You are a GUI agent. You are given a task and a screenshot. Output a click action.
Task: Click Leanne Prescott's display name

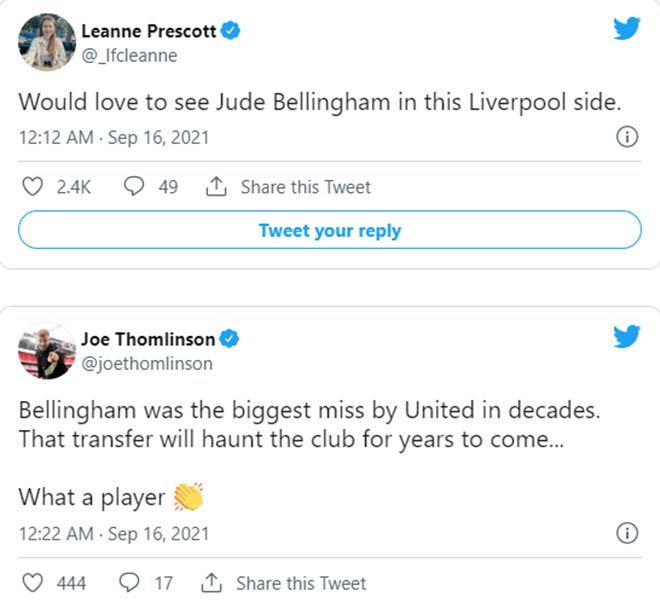click(x=147, y=31)
